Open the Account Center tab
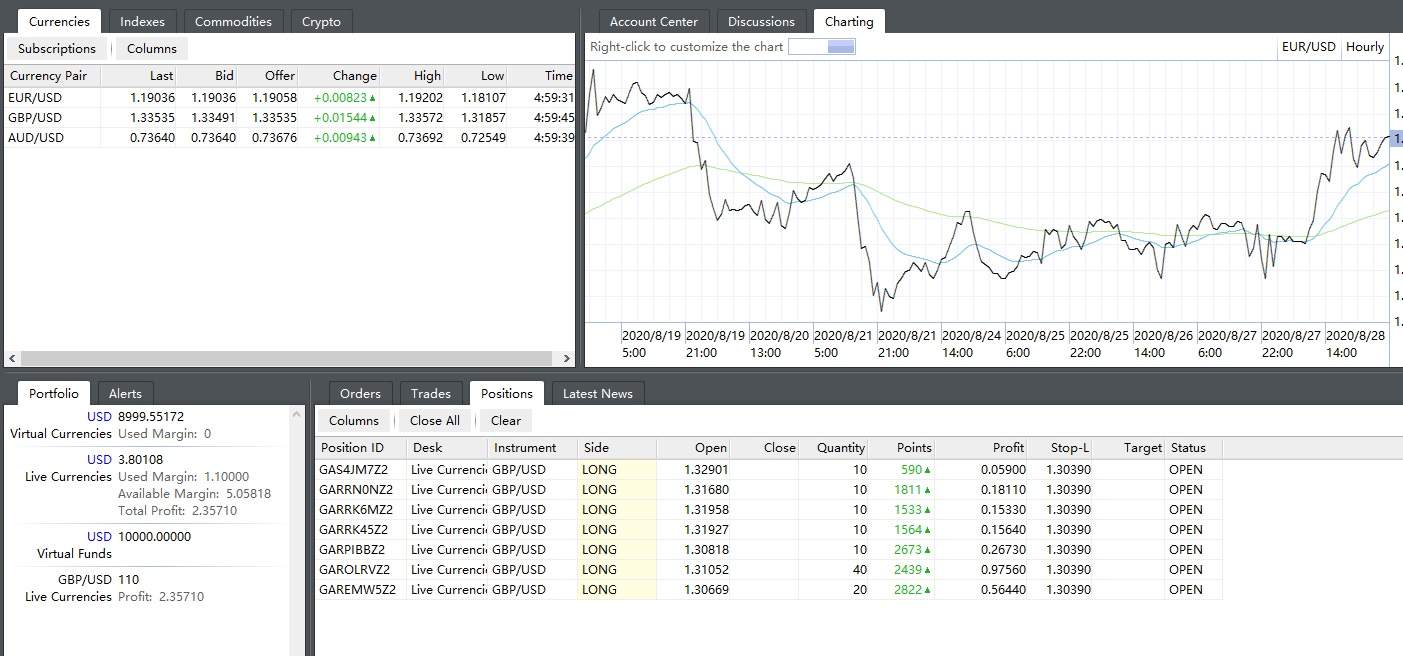The image size is (1403, 656). (654, 21)
